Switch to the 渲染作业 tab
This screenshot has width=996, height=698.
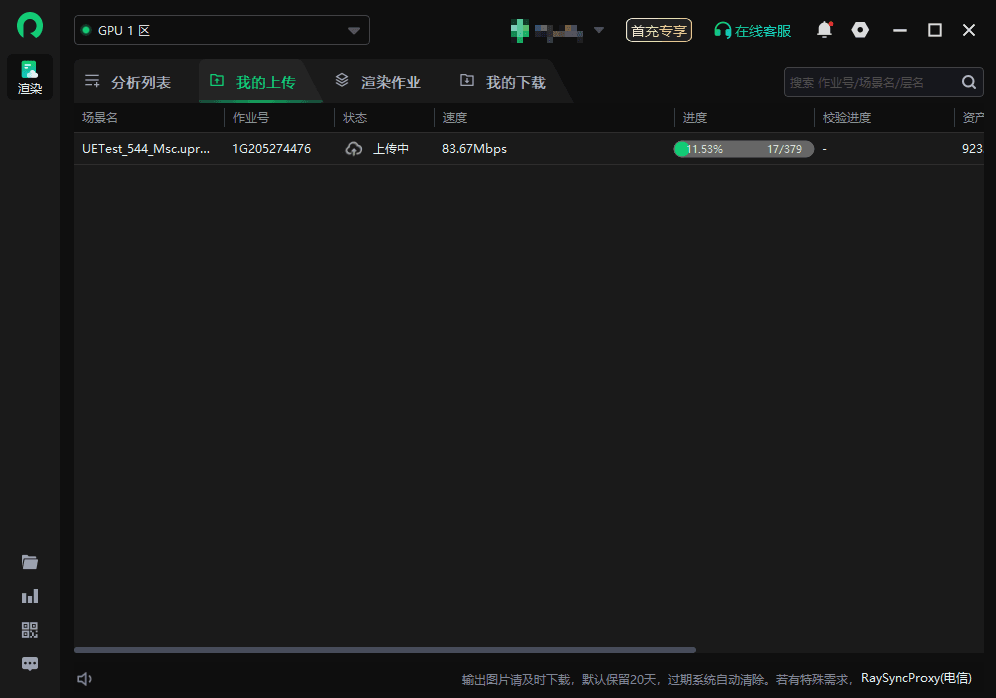[378, 82]
